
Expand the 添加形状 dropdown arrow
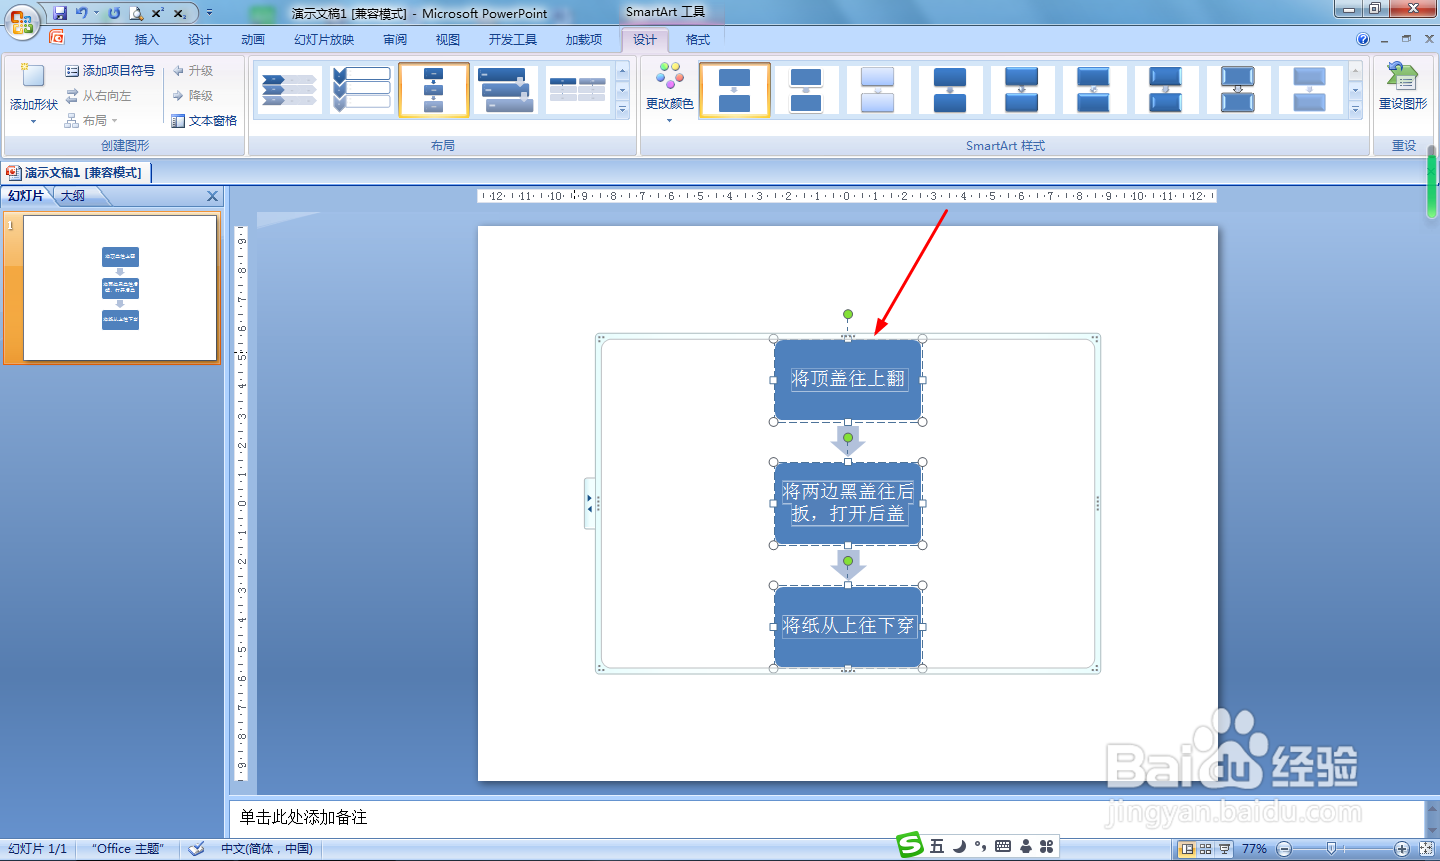pos(33,122)
